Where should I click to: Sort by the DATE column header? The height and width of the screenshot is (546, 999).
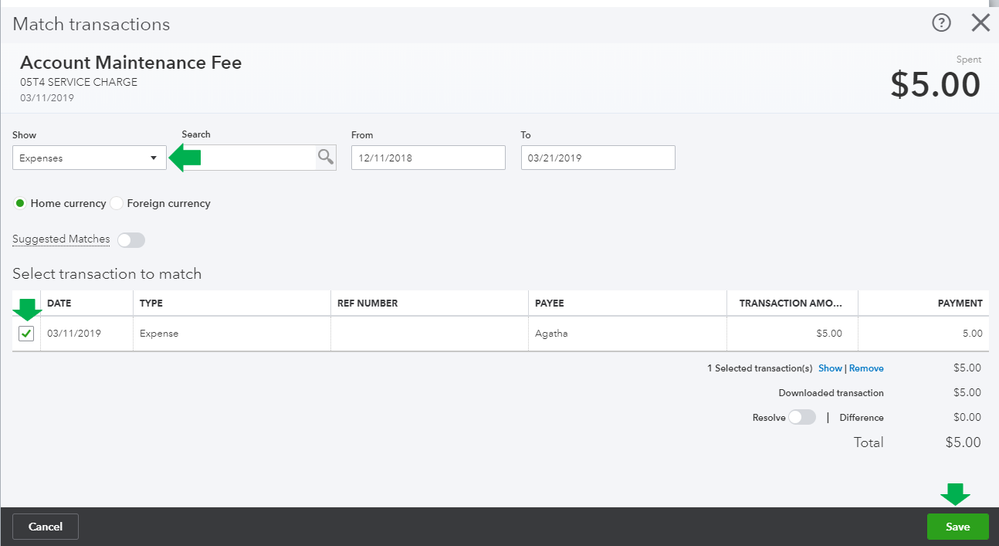point(59,303)
